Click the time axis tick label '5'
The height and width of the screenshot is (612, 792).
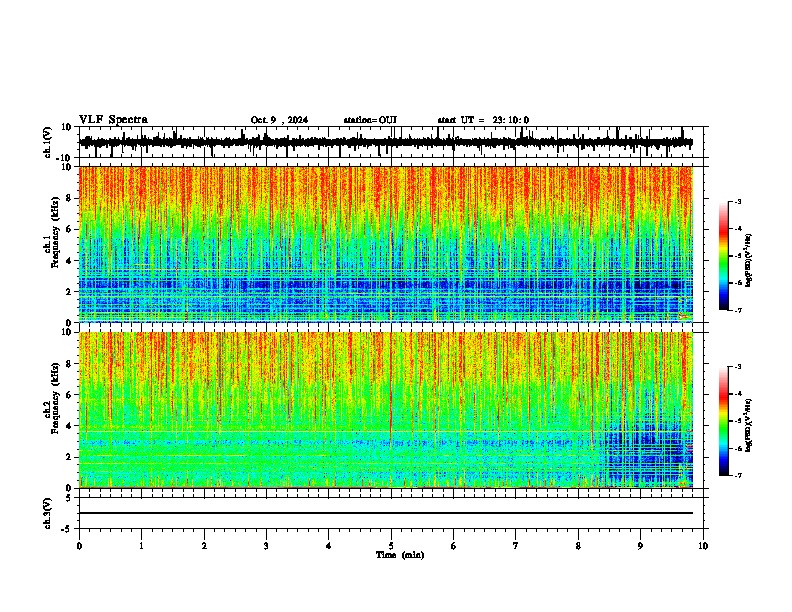391,546
